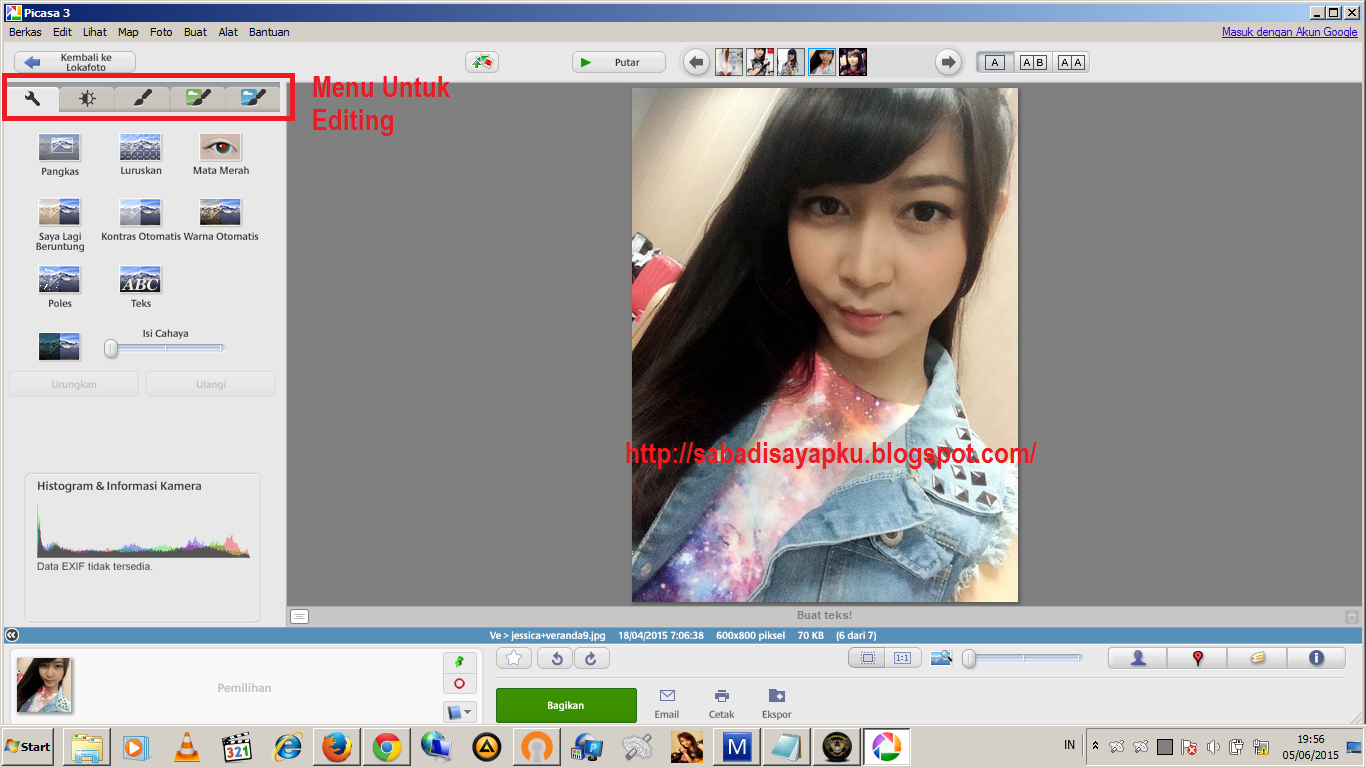This screenshot has width=1366, height=768.
Task: Click Masuk dengan Akun Google link
Action: pos(1290,32)
